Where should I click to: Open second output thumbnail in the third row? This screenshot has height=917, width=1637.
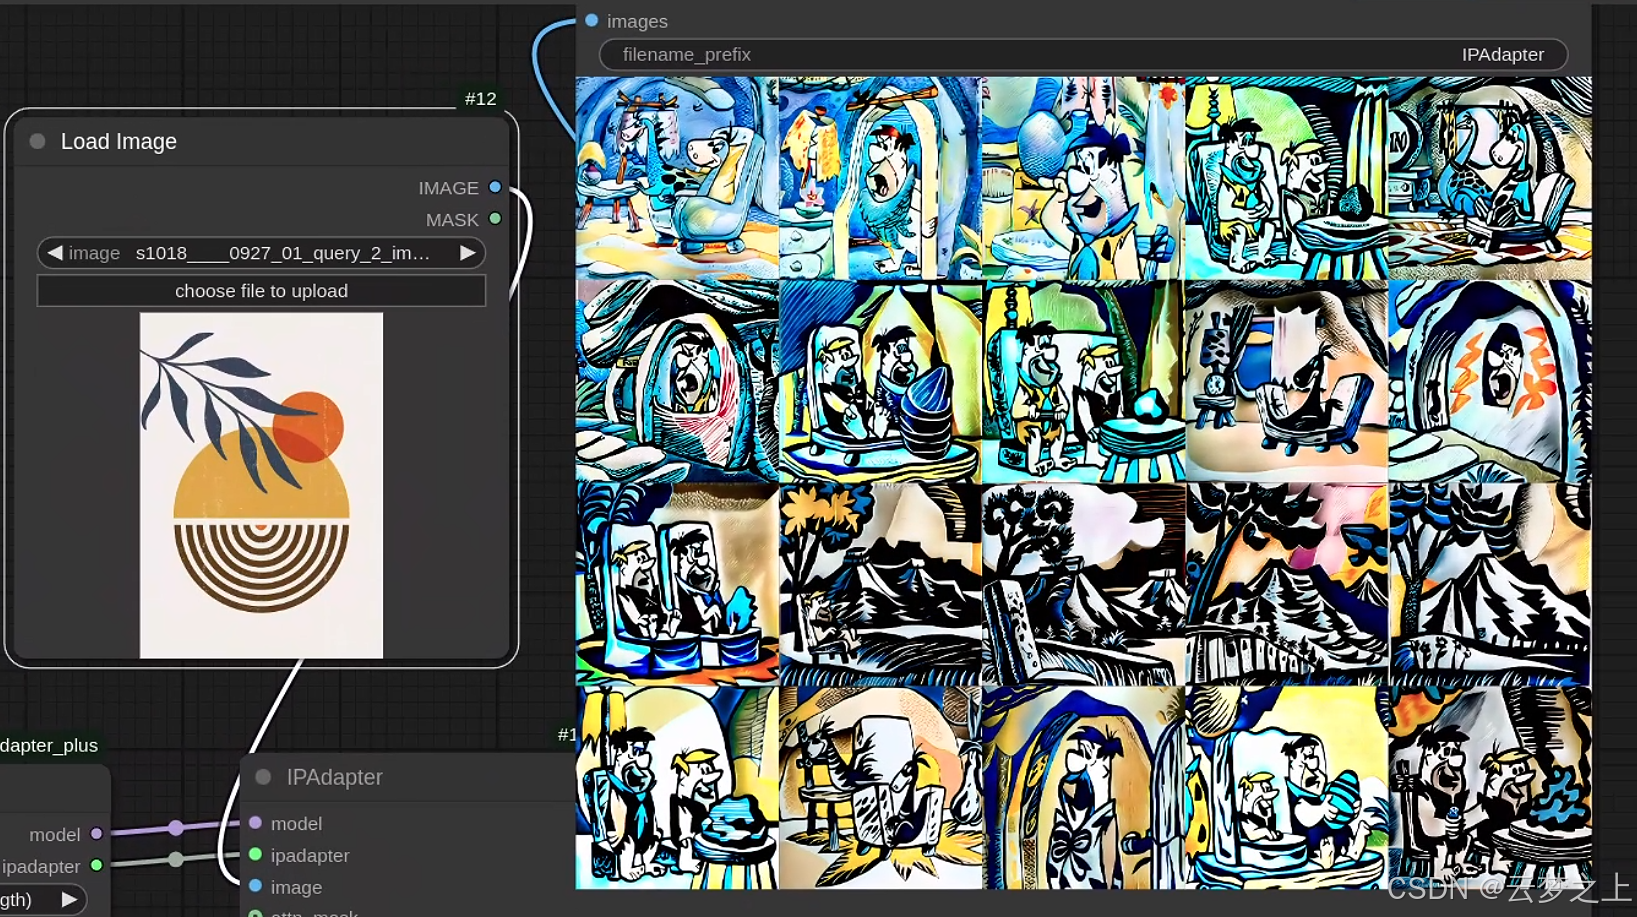[880, 584]
